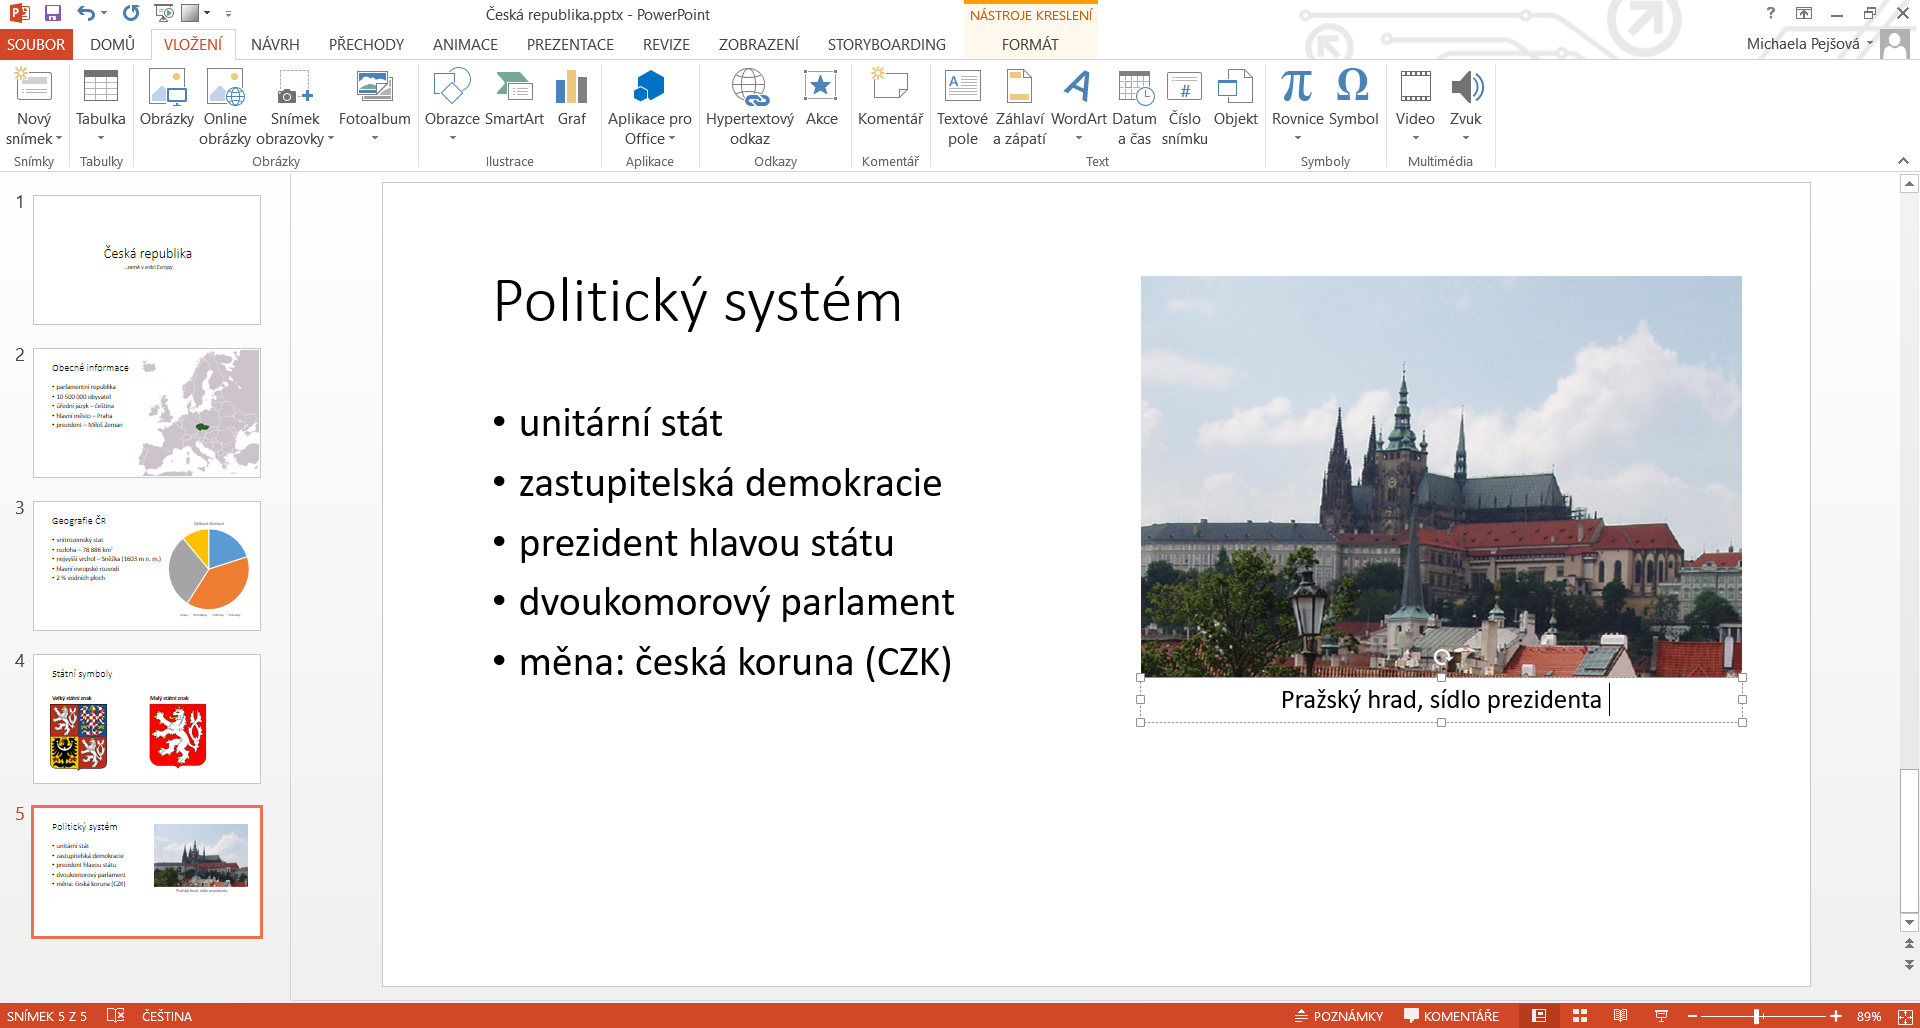Viewport: 1920px width, 1028px height.
Task: Open the SOUBOR file menu
Action: [36, 45]
